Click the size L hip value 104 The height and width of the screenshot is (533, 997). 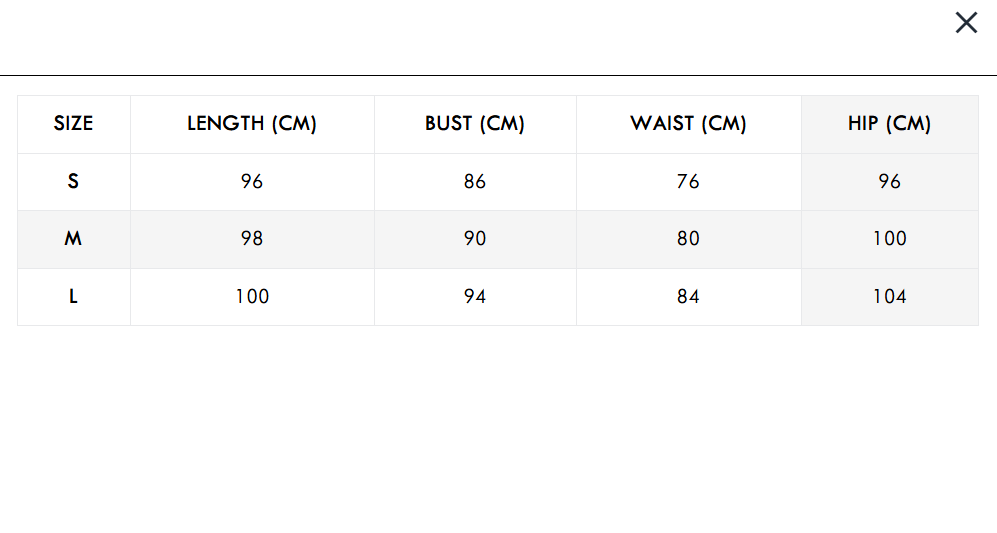889,297
